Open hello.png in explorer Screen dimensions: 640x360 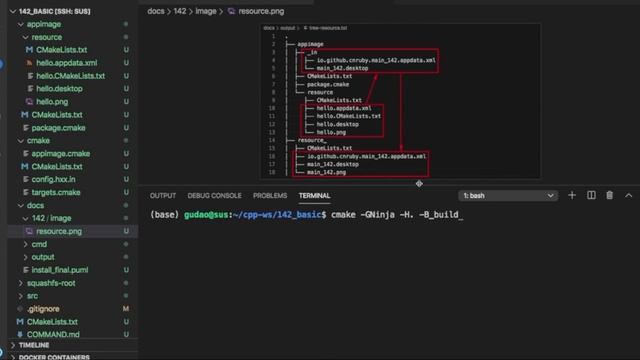coord(52,102)
